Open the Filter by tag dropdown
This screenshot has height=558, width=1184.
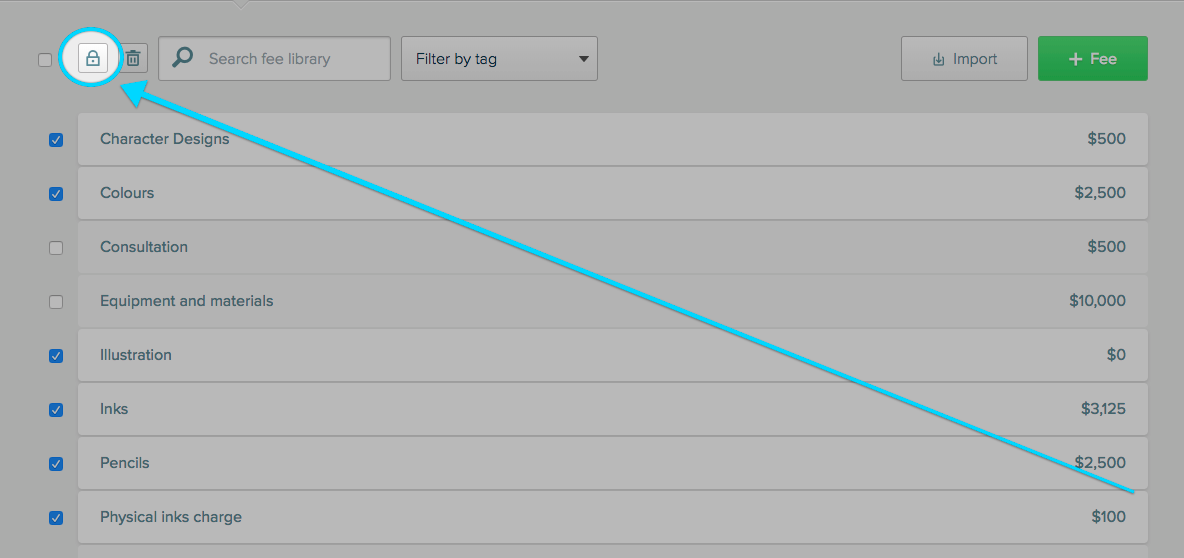pos(499,58)
